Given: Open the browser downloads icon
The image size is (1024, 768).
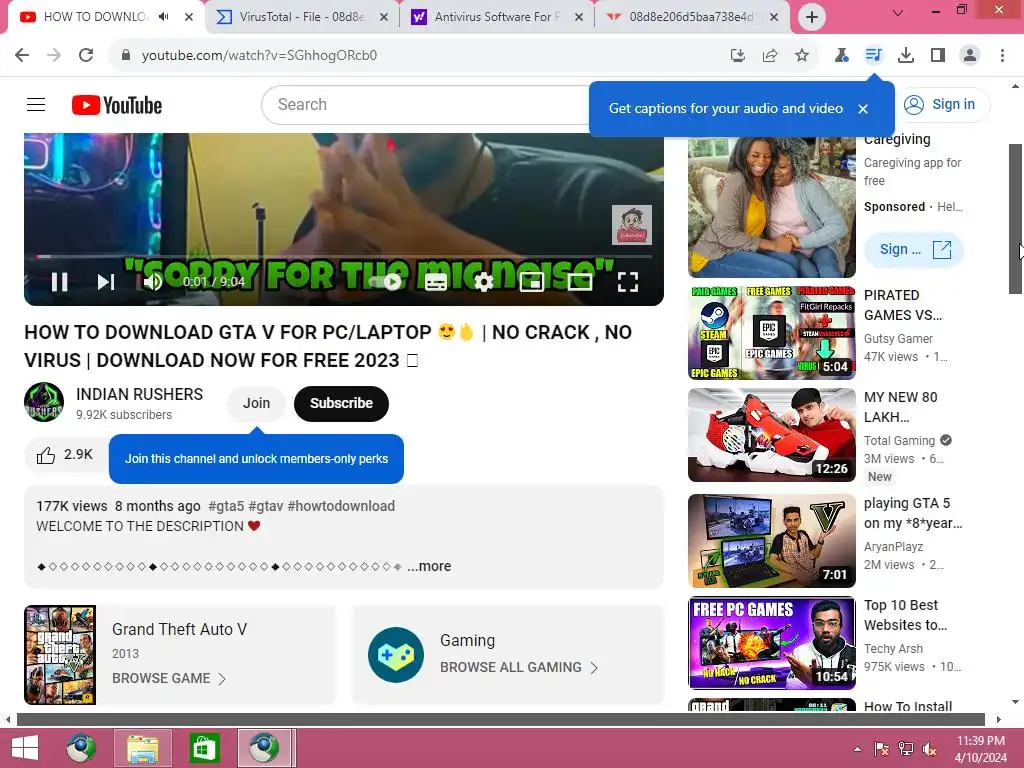Looking at the screenshot, I should tap(906, 56).
